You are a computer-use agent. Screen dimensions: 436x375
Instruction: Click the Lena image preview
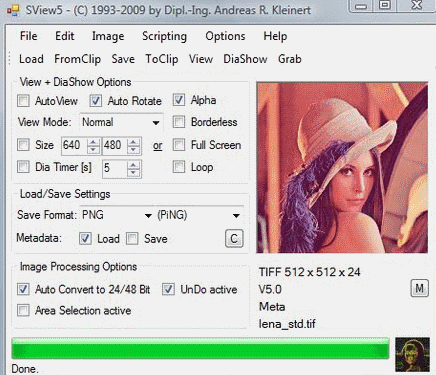(342, 168)
